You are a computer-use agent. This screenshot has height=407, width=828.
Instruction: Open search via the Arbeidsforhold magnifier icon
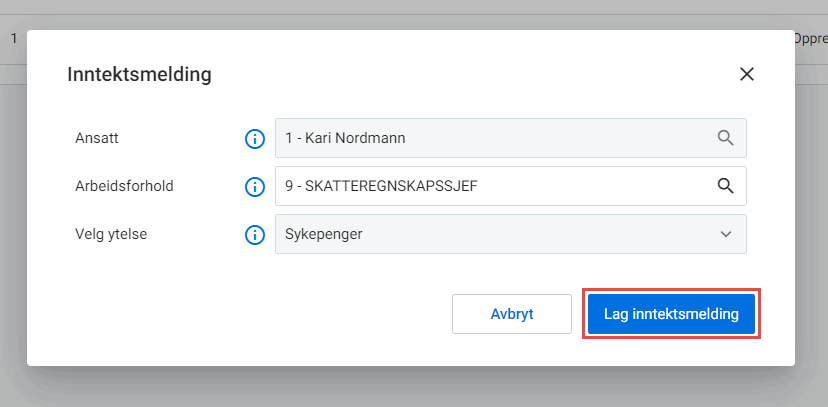tap(726, 186)
